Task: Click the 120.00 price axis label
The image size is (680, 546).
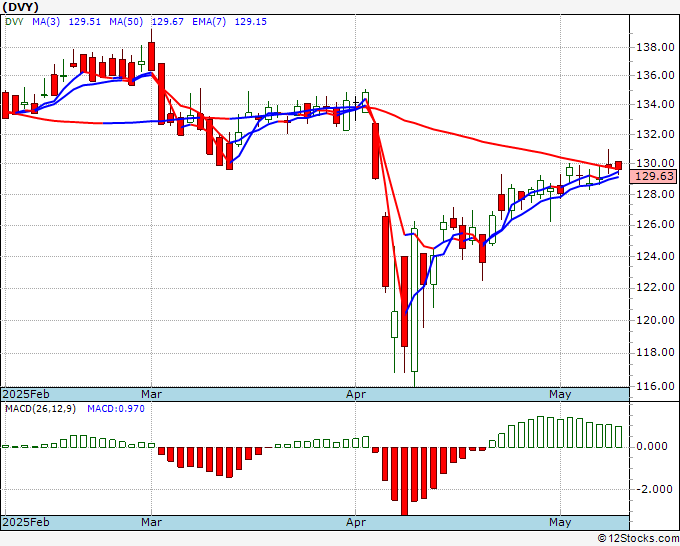Action: 655,320
